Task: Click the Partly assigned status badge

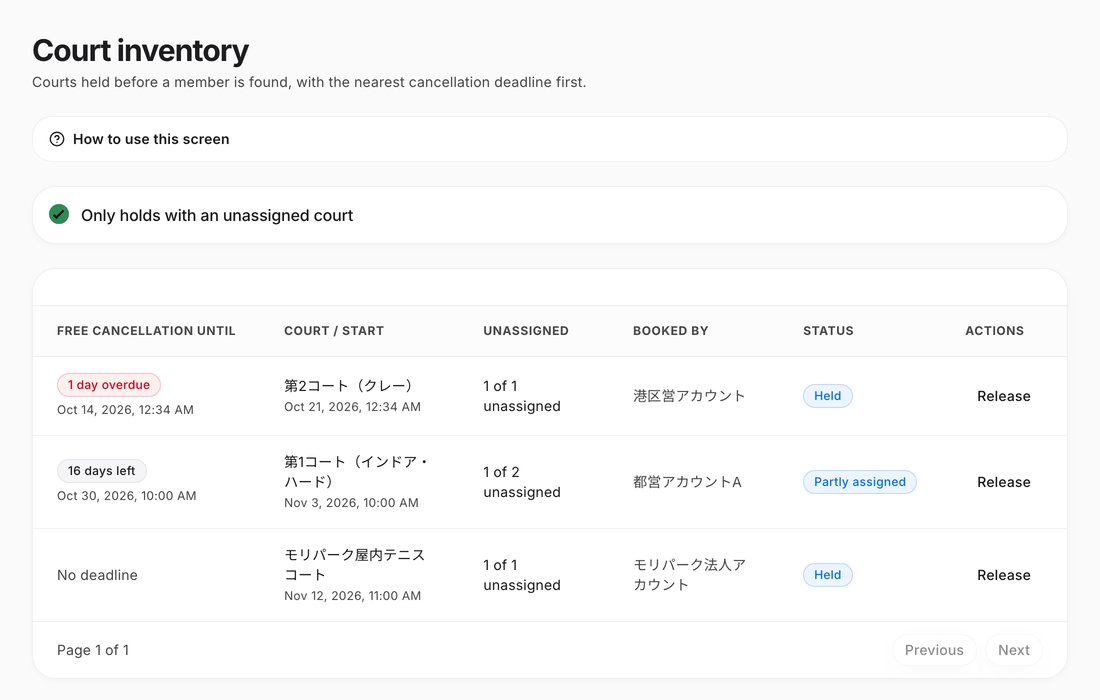Action: [859, 482]
